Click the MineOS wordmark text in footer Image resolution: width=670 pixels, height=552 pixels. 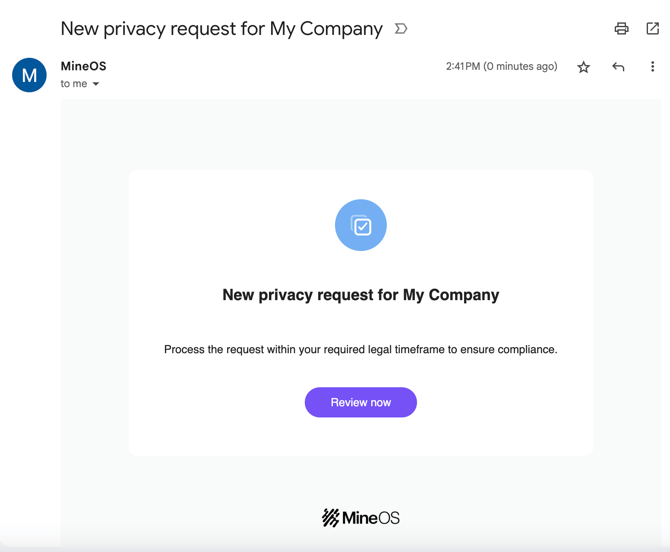pyautogui.click(x=371, y=517)
